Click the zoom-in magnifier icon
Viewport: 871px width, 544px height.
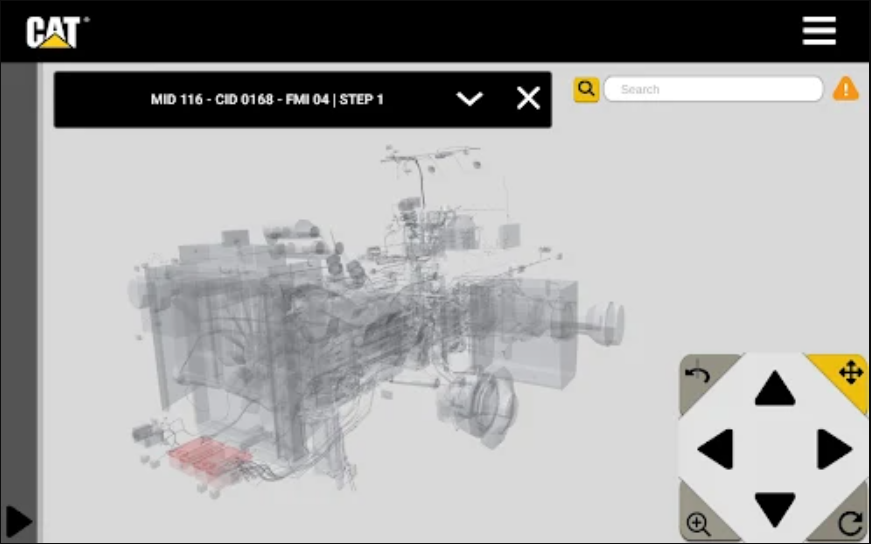tap(698, 524)
